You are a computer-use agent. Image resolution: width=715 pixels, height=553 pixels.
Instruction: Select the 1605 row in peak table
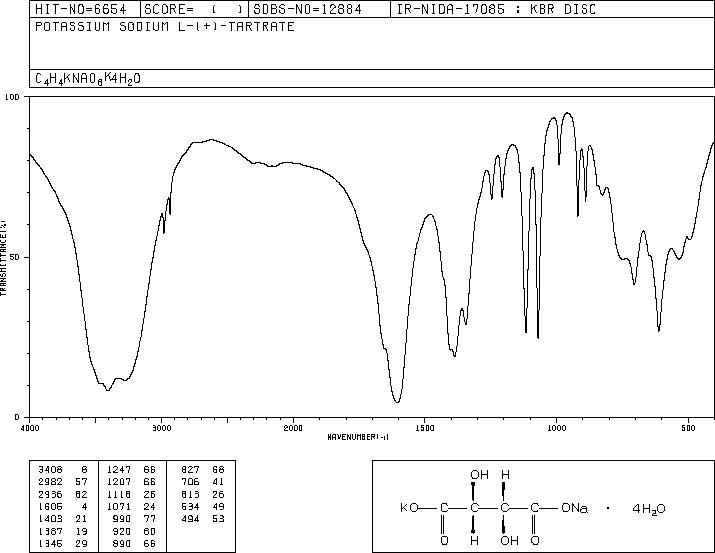click(x=63, y=506)
